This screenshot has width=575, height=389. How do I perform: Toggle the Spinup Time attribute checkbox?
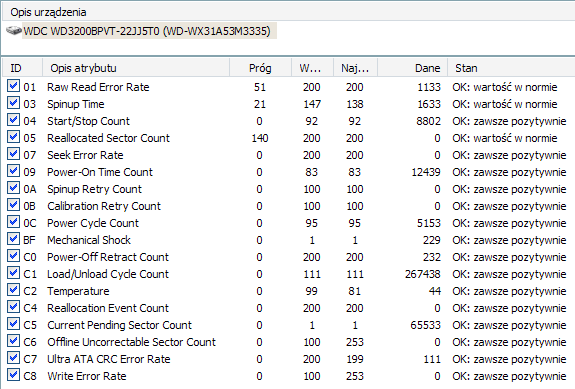(x=13, y=103)
